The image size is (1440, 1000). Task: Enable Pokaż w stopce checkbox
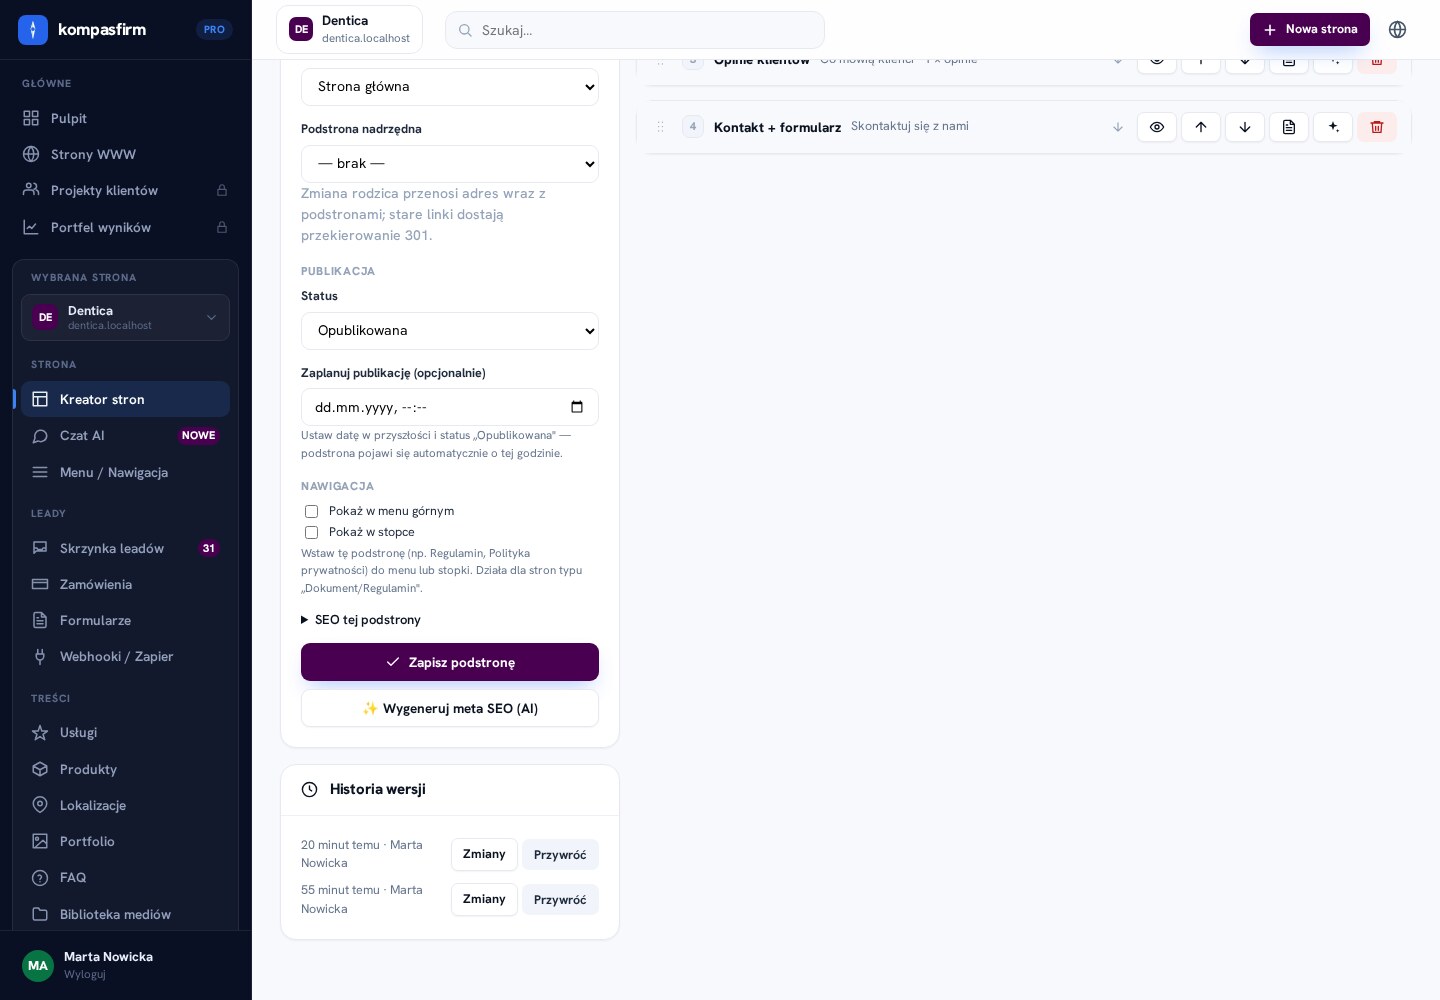311,532
